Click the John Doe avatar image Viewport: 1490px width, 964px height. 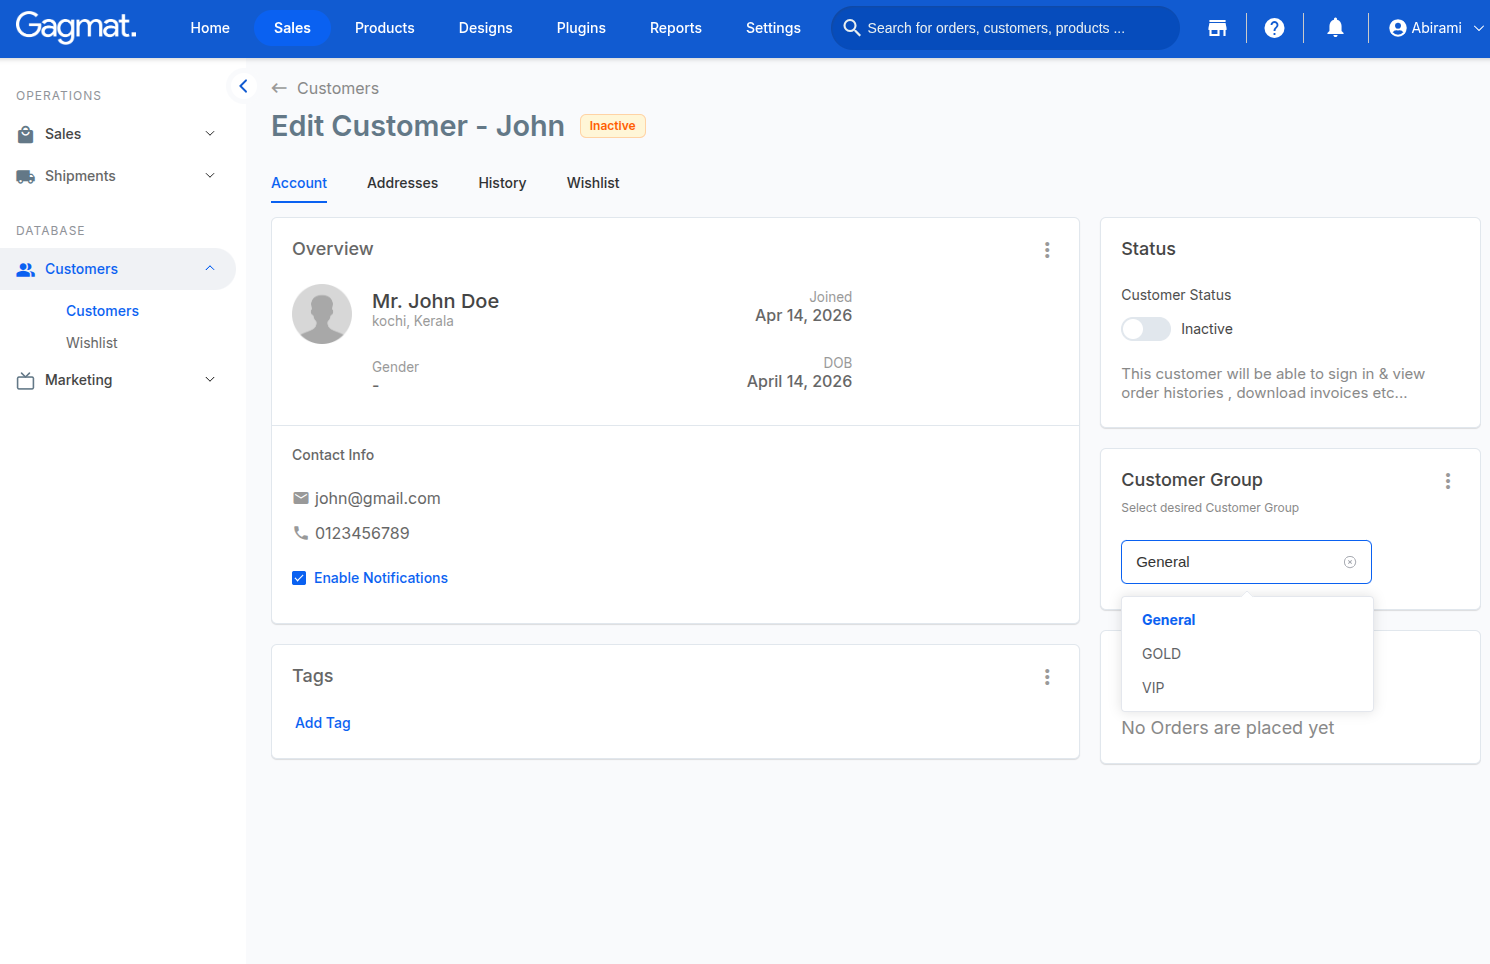(322, 314)
